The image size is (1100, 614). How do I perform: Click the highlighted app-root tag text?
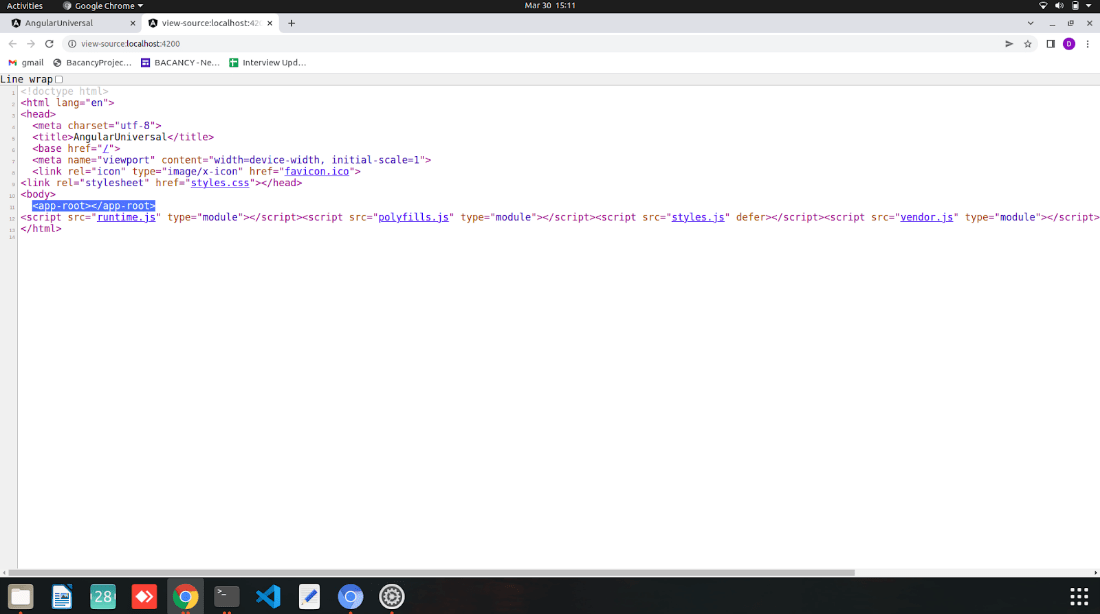tap(93, 206)
